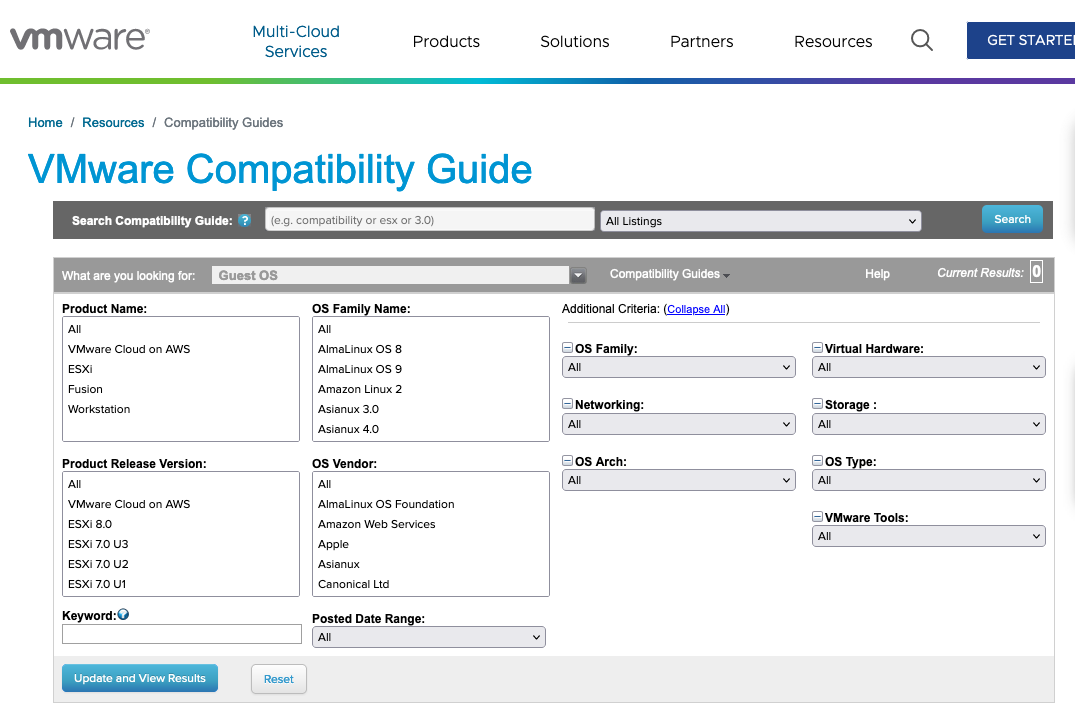Image resolution: width=1075 pixels, height=727 pixels.
Task: Click the Get Started button
Action: tap(1021, 40)
